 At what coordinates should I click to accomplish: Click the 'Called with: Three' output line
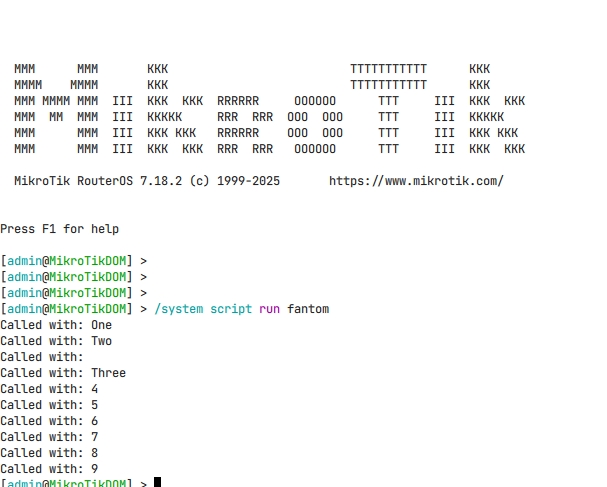(x=63, y=373)
